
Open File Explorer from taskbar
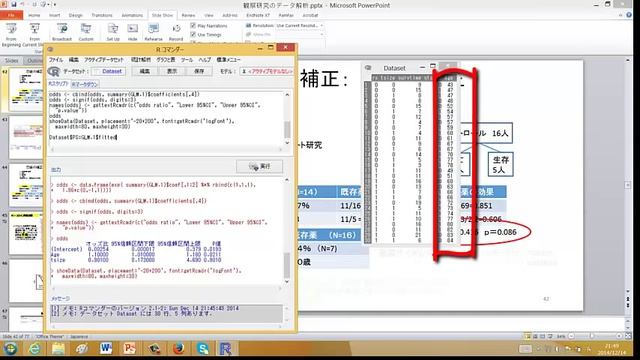[58, 349]
